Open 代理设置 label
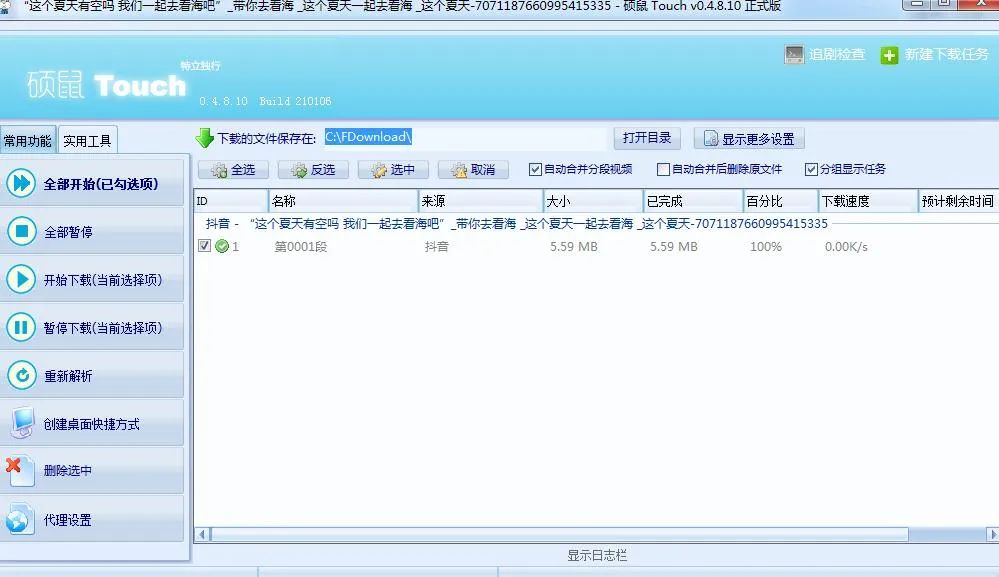The width and height of the screenshot is (999, 577). tap(68, 520)
